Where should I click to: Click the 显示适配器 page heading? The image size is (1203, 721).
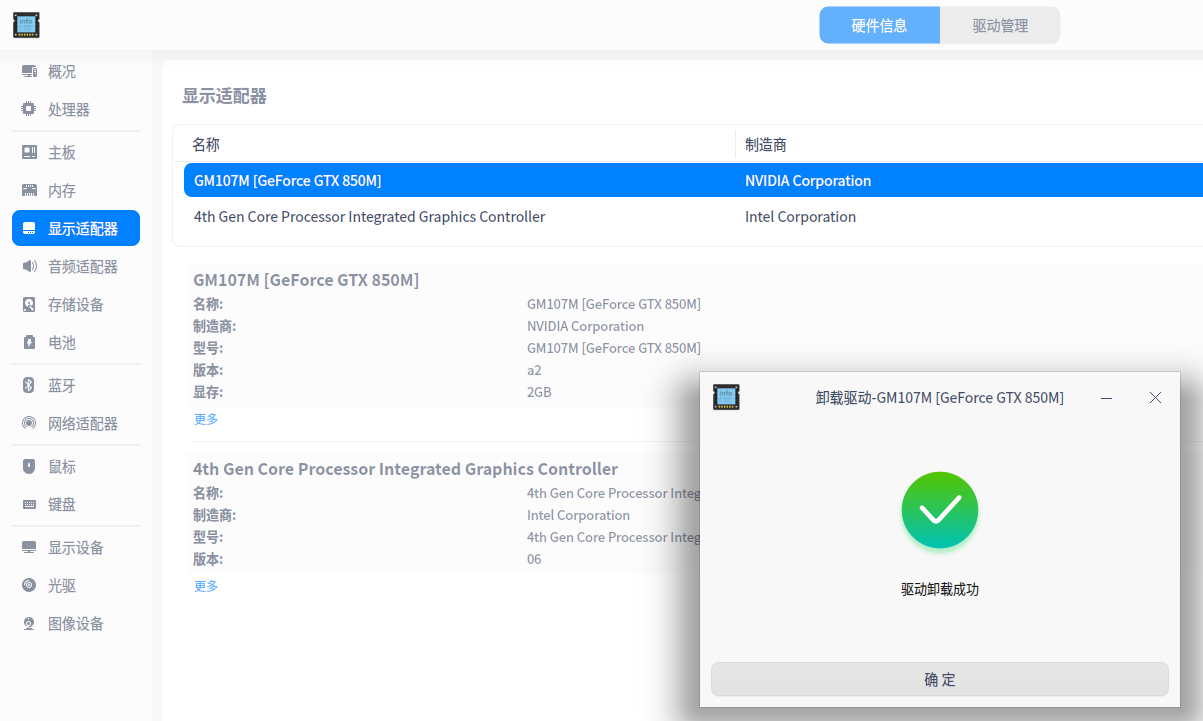[224, 96]
